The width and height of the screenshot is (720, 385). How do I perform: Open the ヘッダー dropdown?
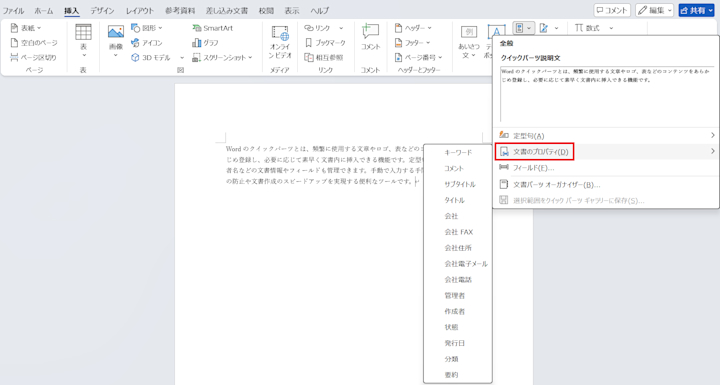point(413,28)
